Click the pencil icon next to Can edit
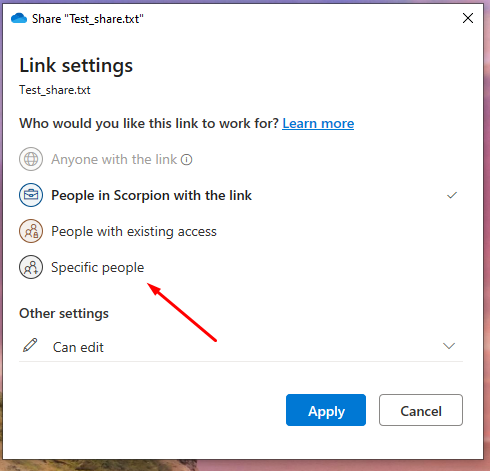The height and width of the screenshot is (471, 490). 30,345
